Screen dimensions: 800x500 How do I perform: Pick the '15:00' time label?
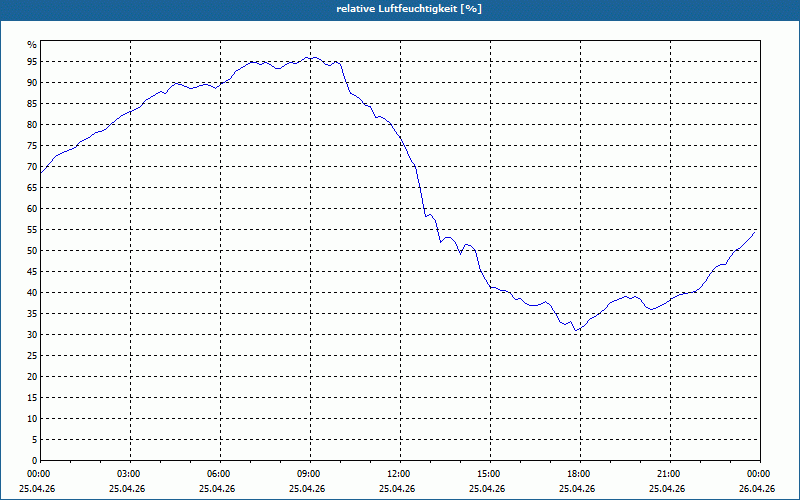point(488,474)
